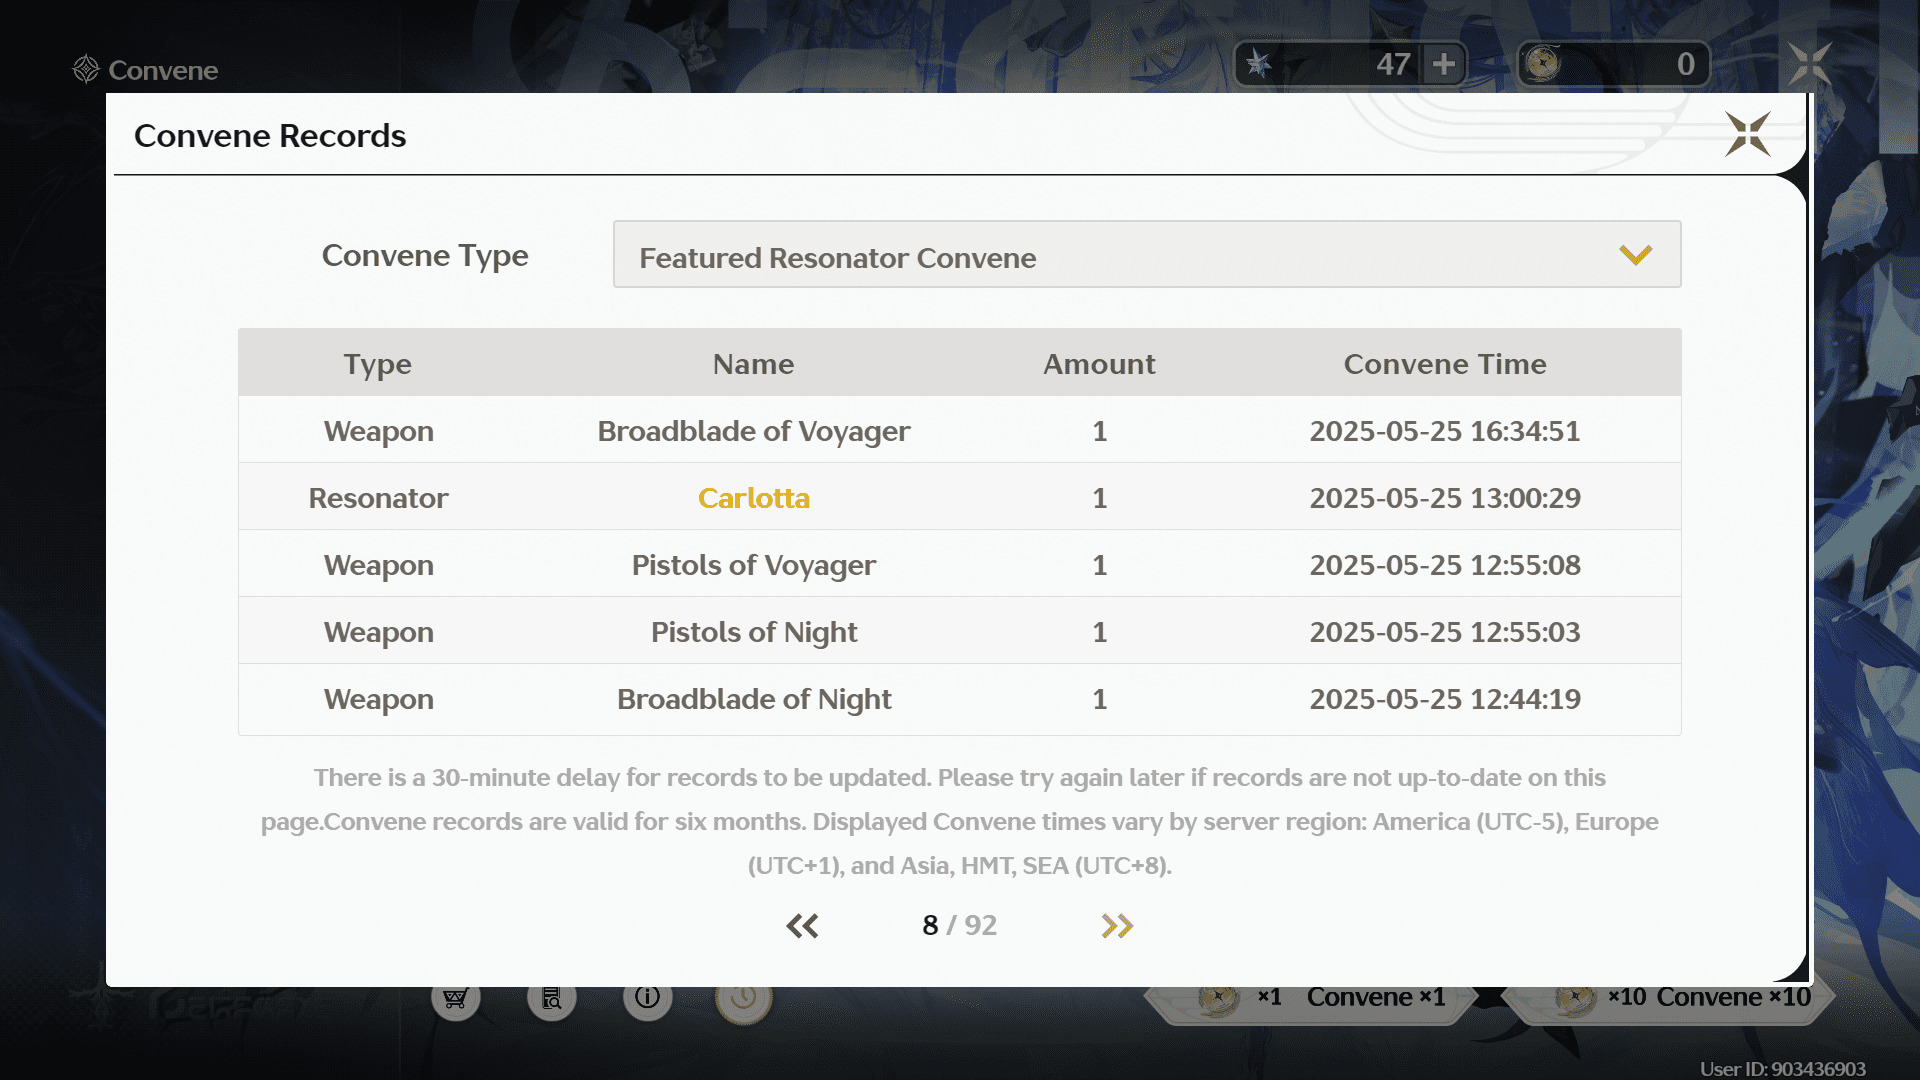Expand the Featured Resonator Convene chevron
This screenshot has height=1080, width=1920.
[x=1637, y=255]
